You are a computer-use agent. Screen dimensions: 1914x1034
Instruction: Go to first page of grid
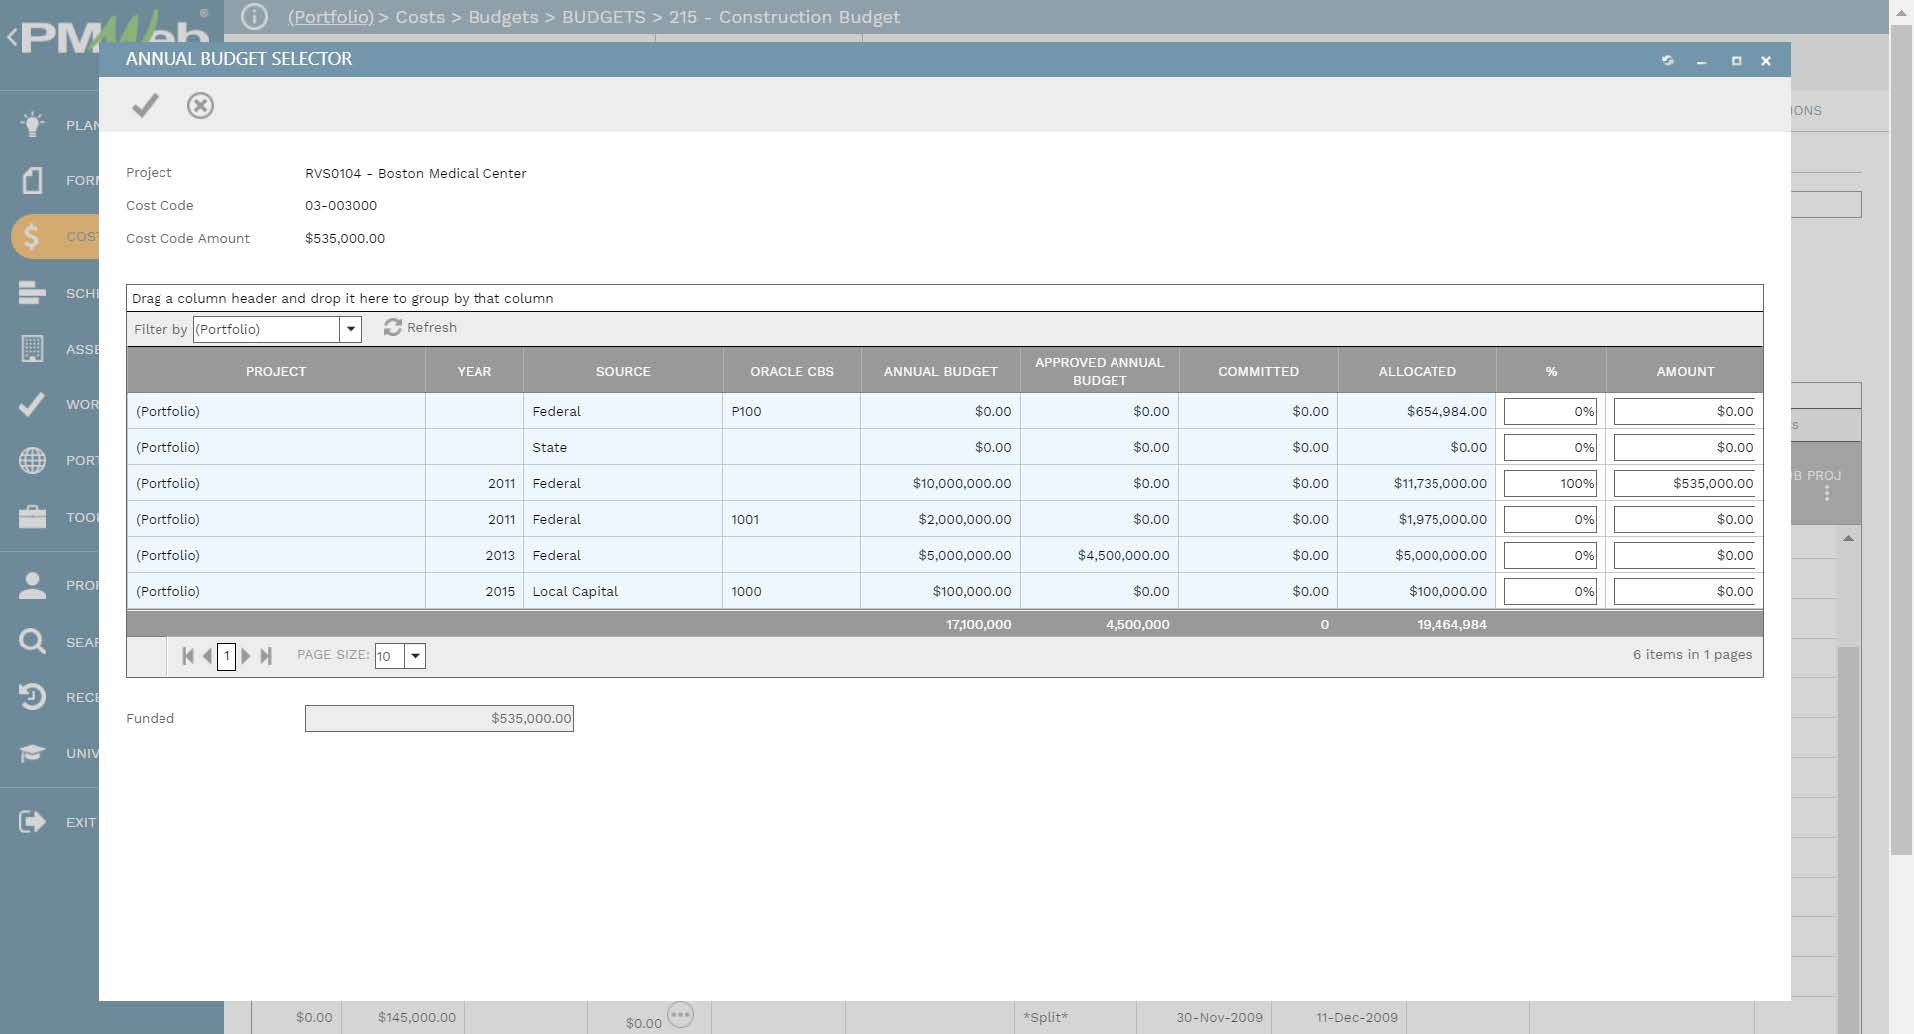pyautogui.click(x=187, y=656)
